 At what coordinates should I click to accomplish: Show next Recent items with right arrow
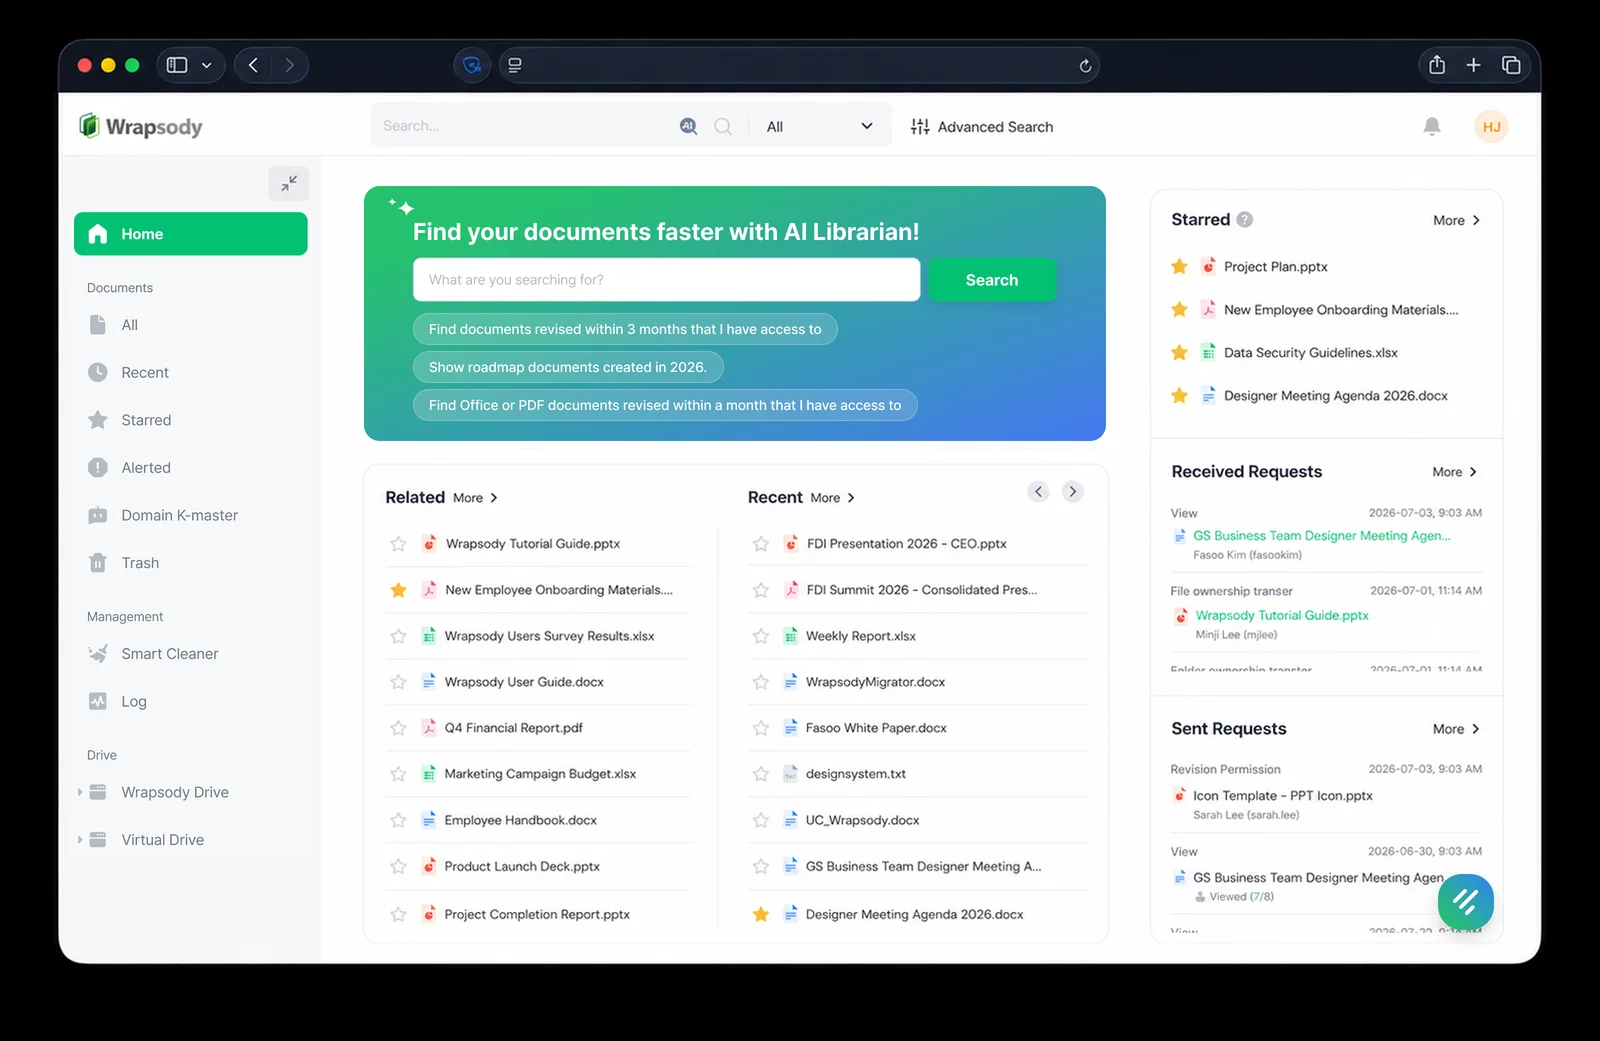[1072, 491]
